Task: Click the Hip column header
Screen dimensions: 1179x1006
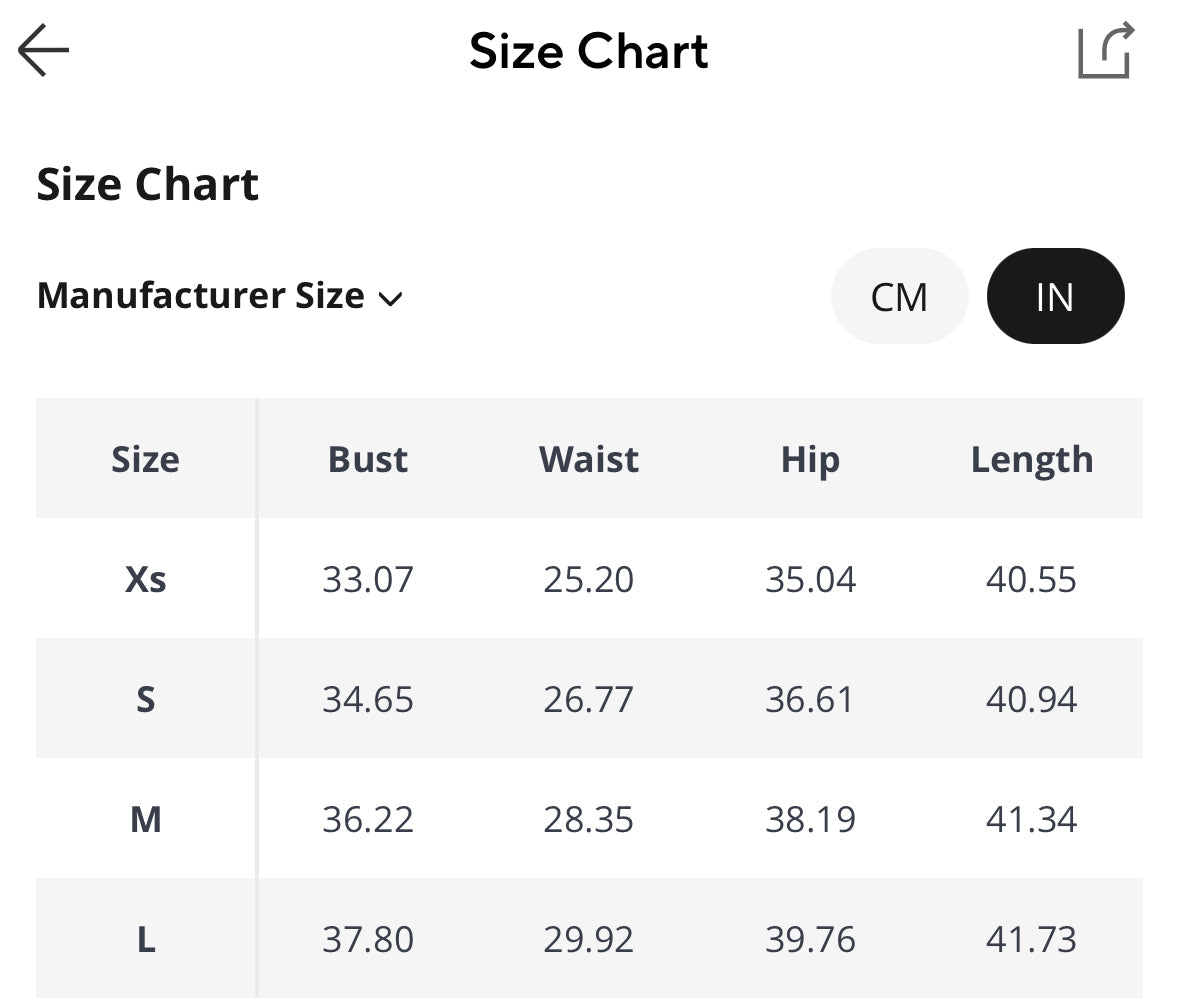Action: tap(810, 459)
